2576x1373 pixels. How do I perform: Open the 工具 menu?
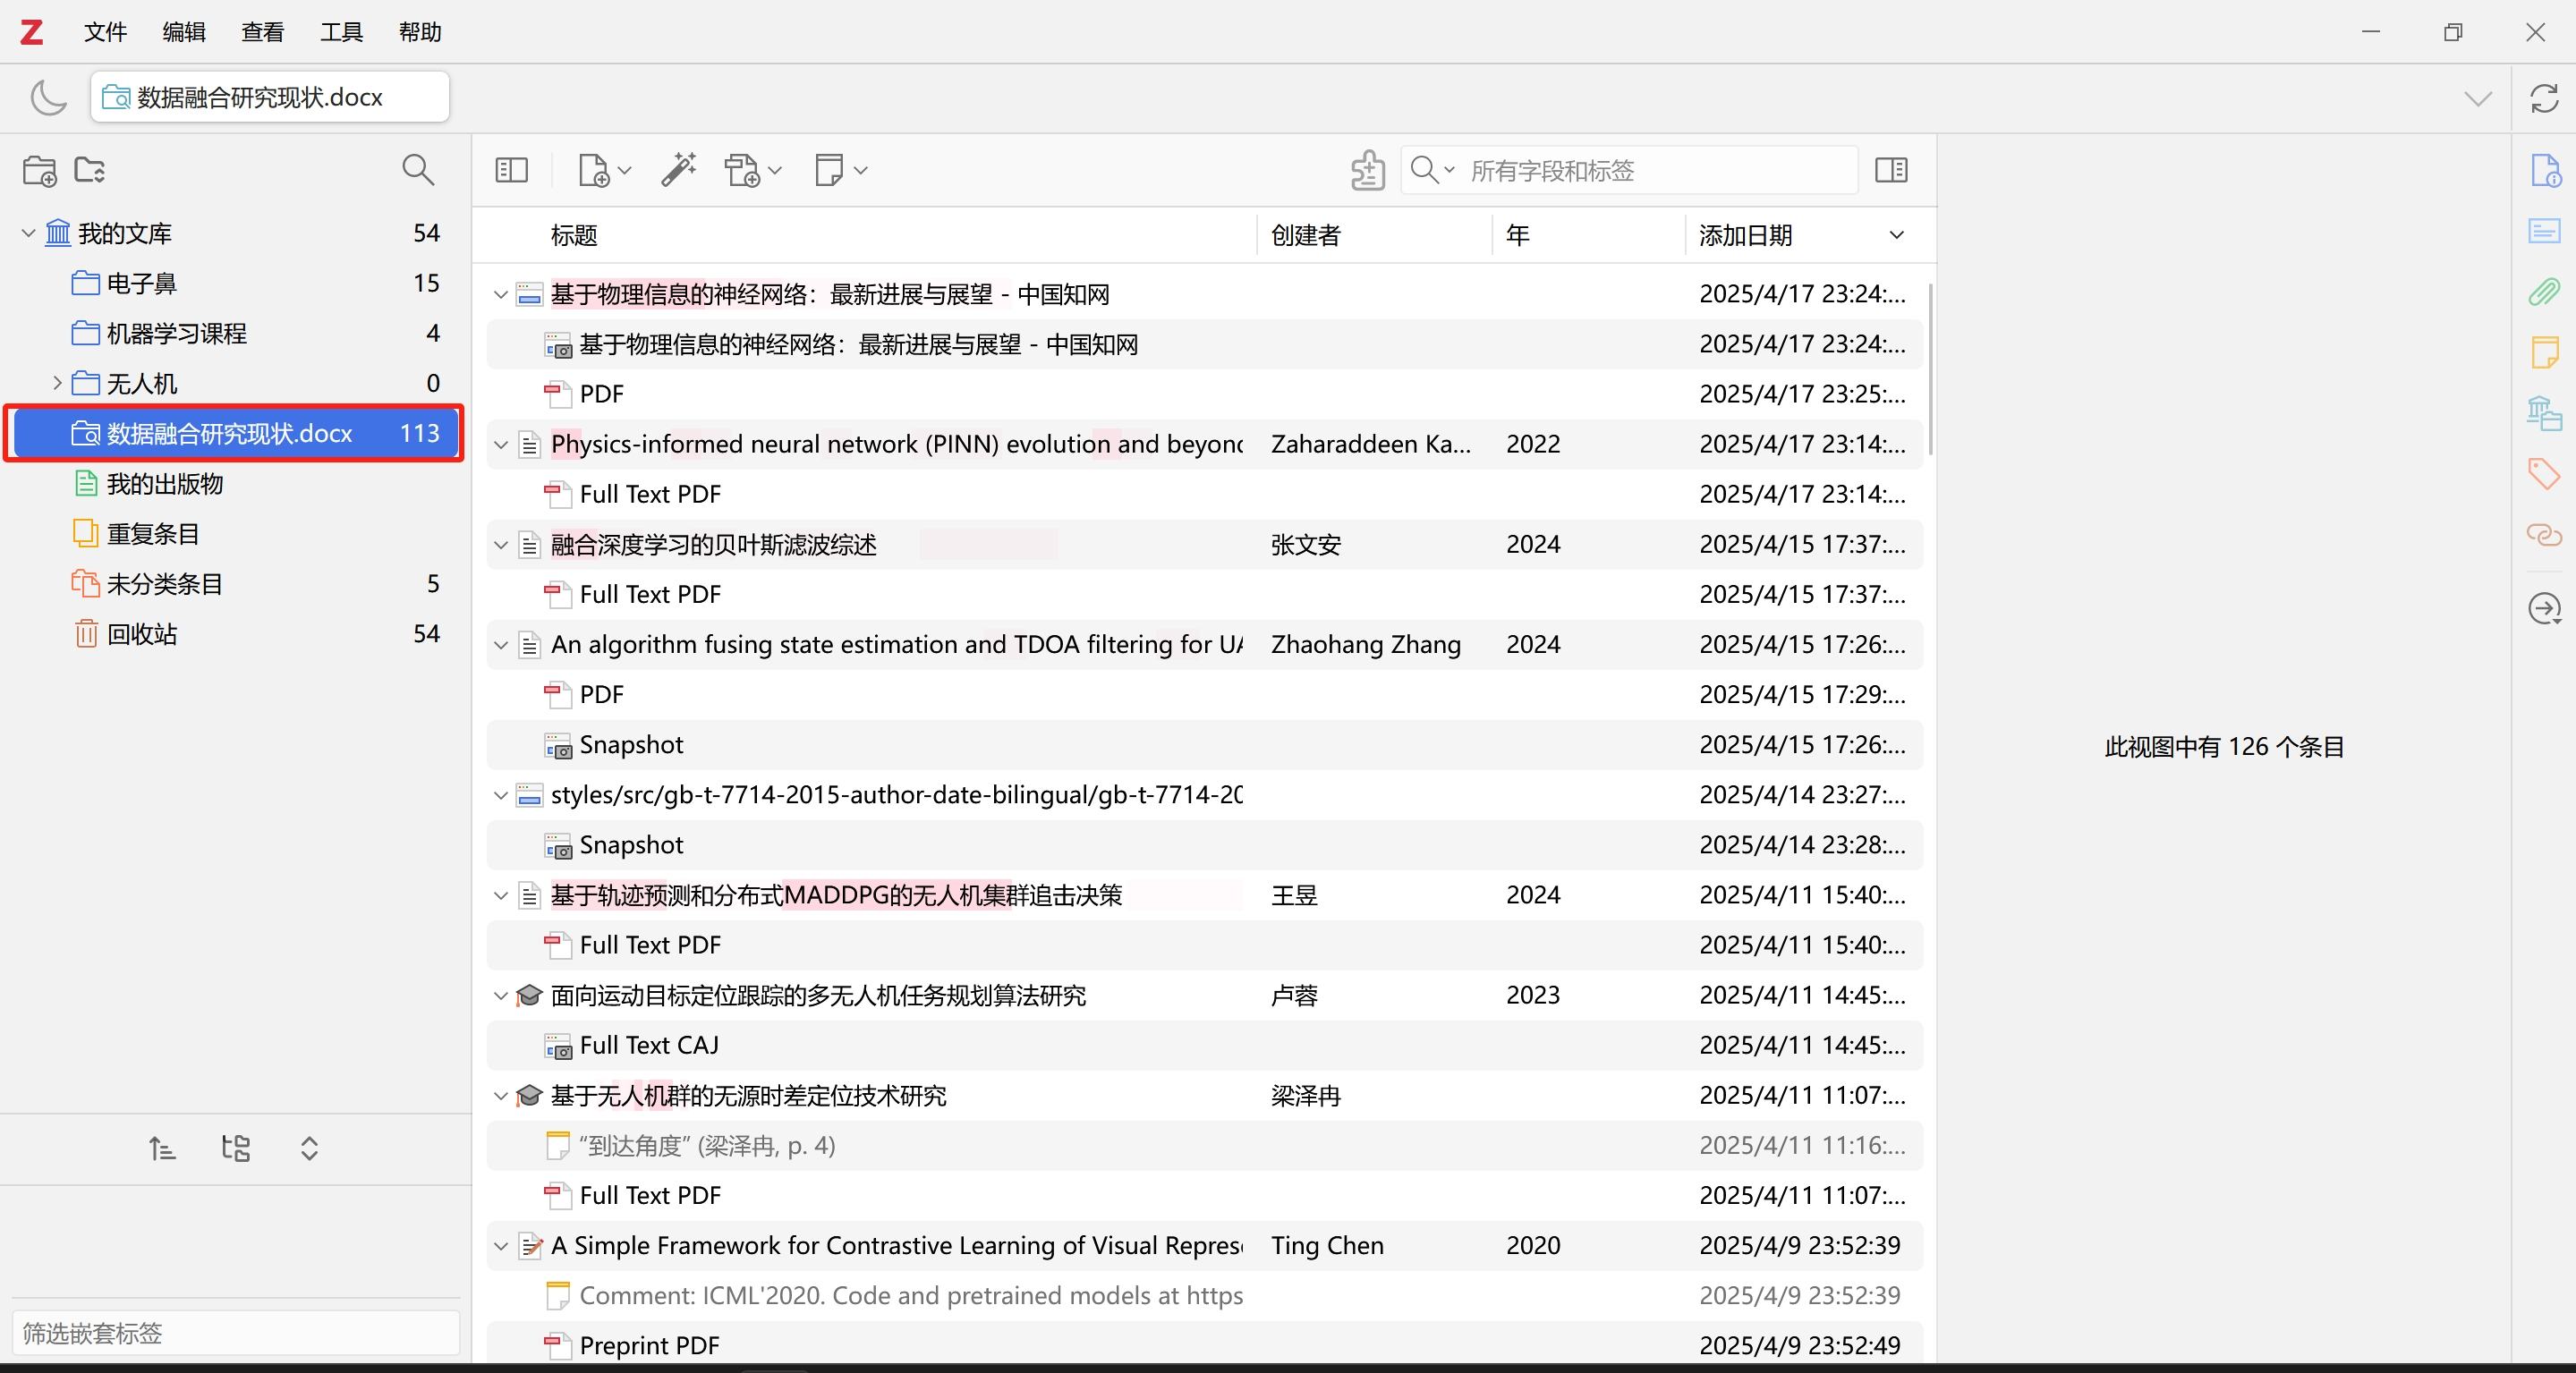(341, 32)
